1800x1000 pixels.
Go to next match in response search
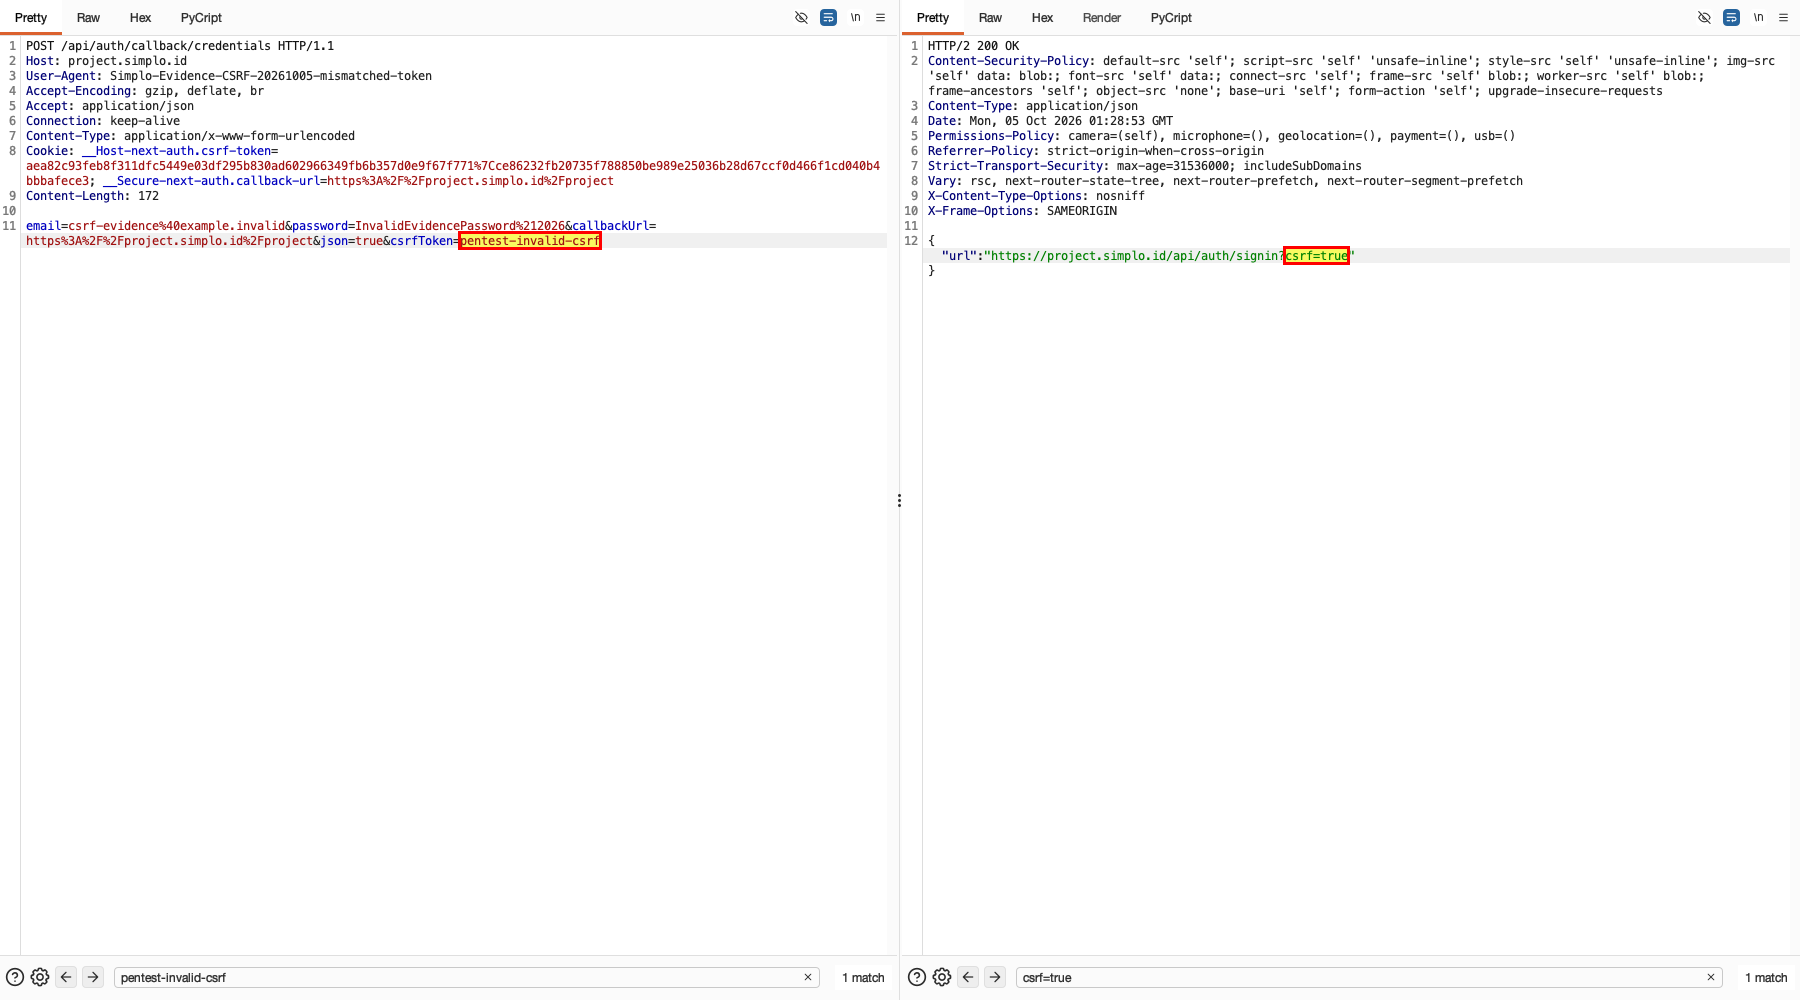(x=995, y=977)
